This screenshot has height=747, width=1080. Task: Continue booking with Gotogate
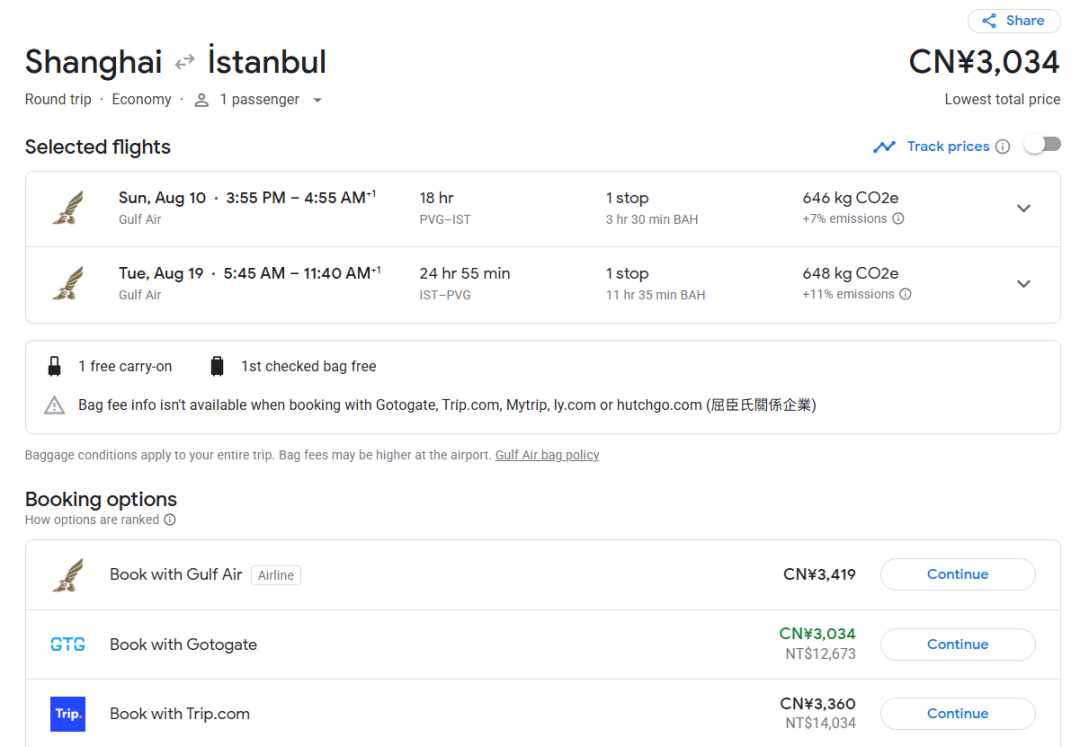pos(957,644)
